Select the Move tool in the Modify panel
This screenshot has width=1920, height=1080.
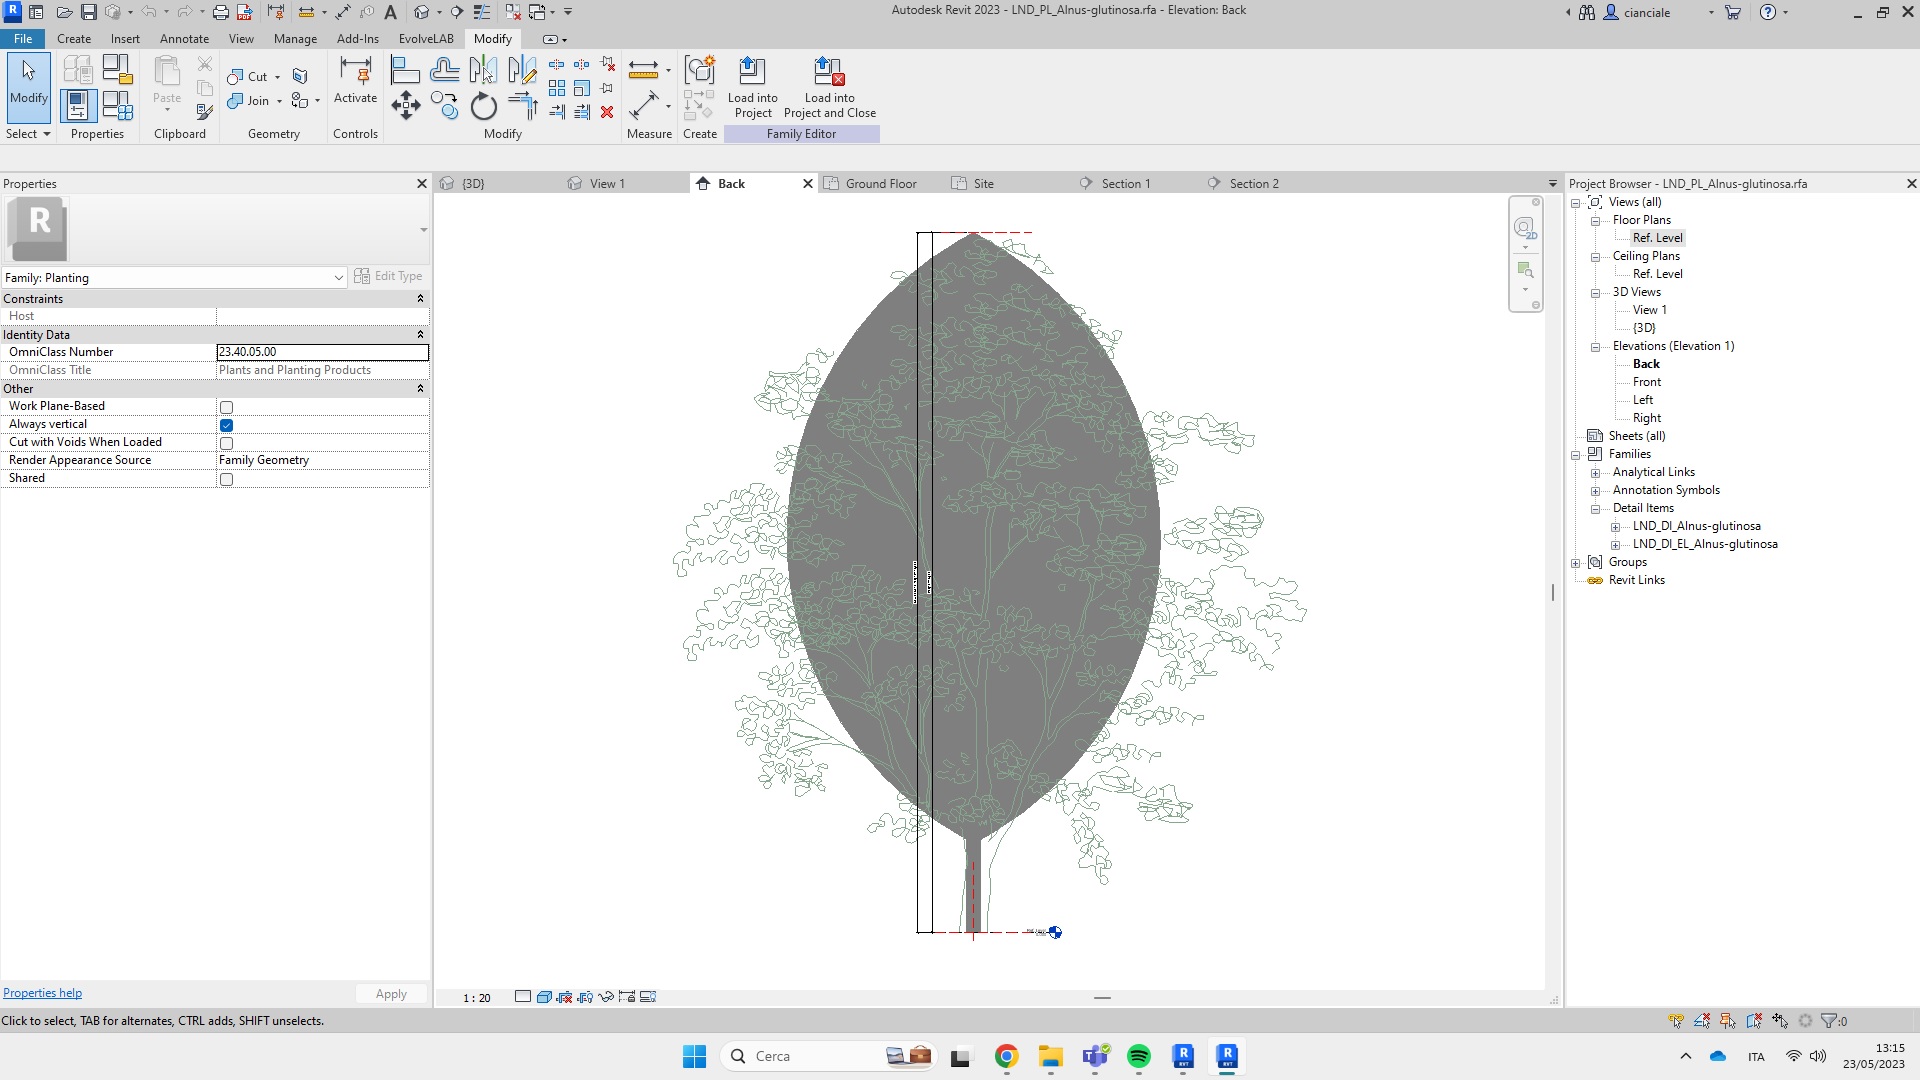tap(405, 106)
